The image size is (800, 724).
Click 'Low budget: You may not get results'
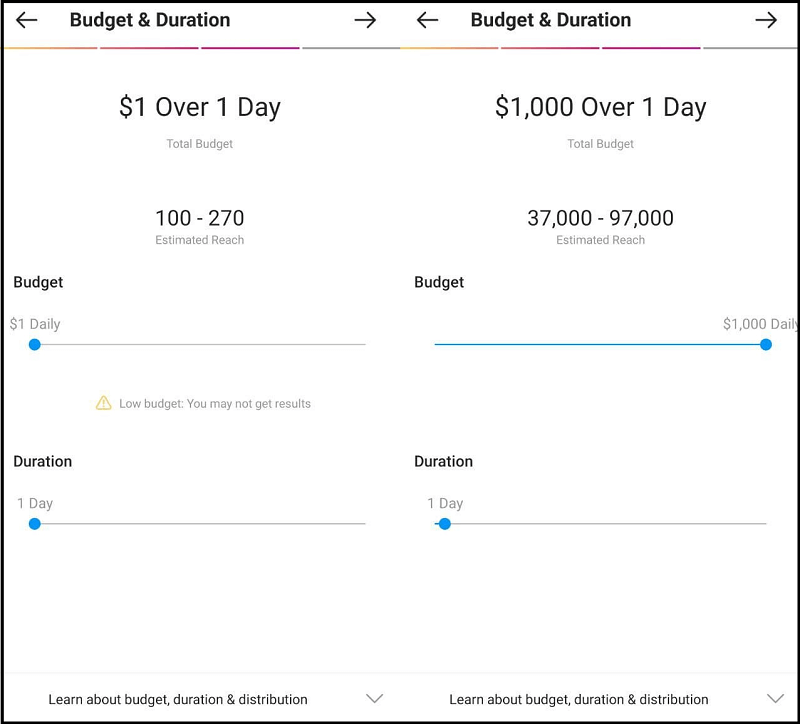click(215, 404)
